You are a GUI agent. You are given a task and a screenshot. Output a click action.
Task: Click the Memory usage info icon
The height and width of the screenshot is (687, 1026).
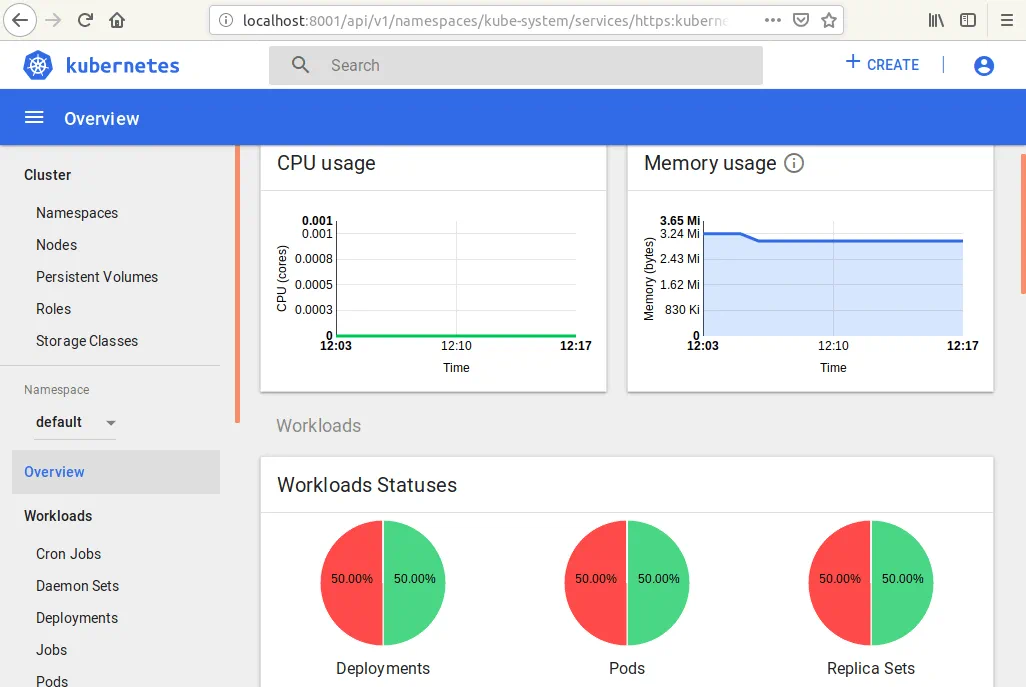(794, 163)
